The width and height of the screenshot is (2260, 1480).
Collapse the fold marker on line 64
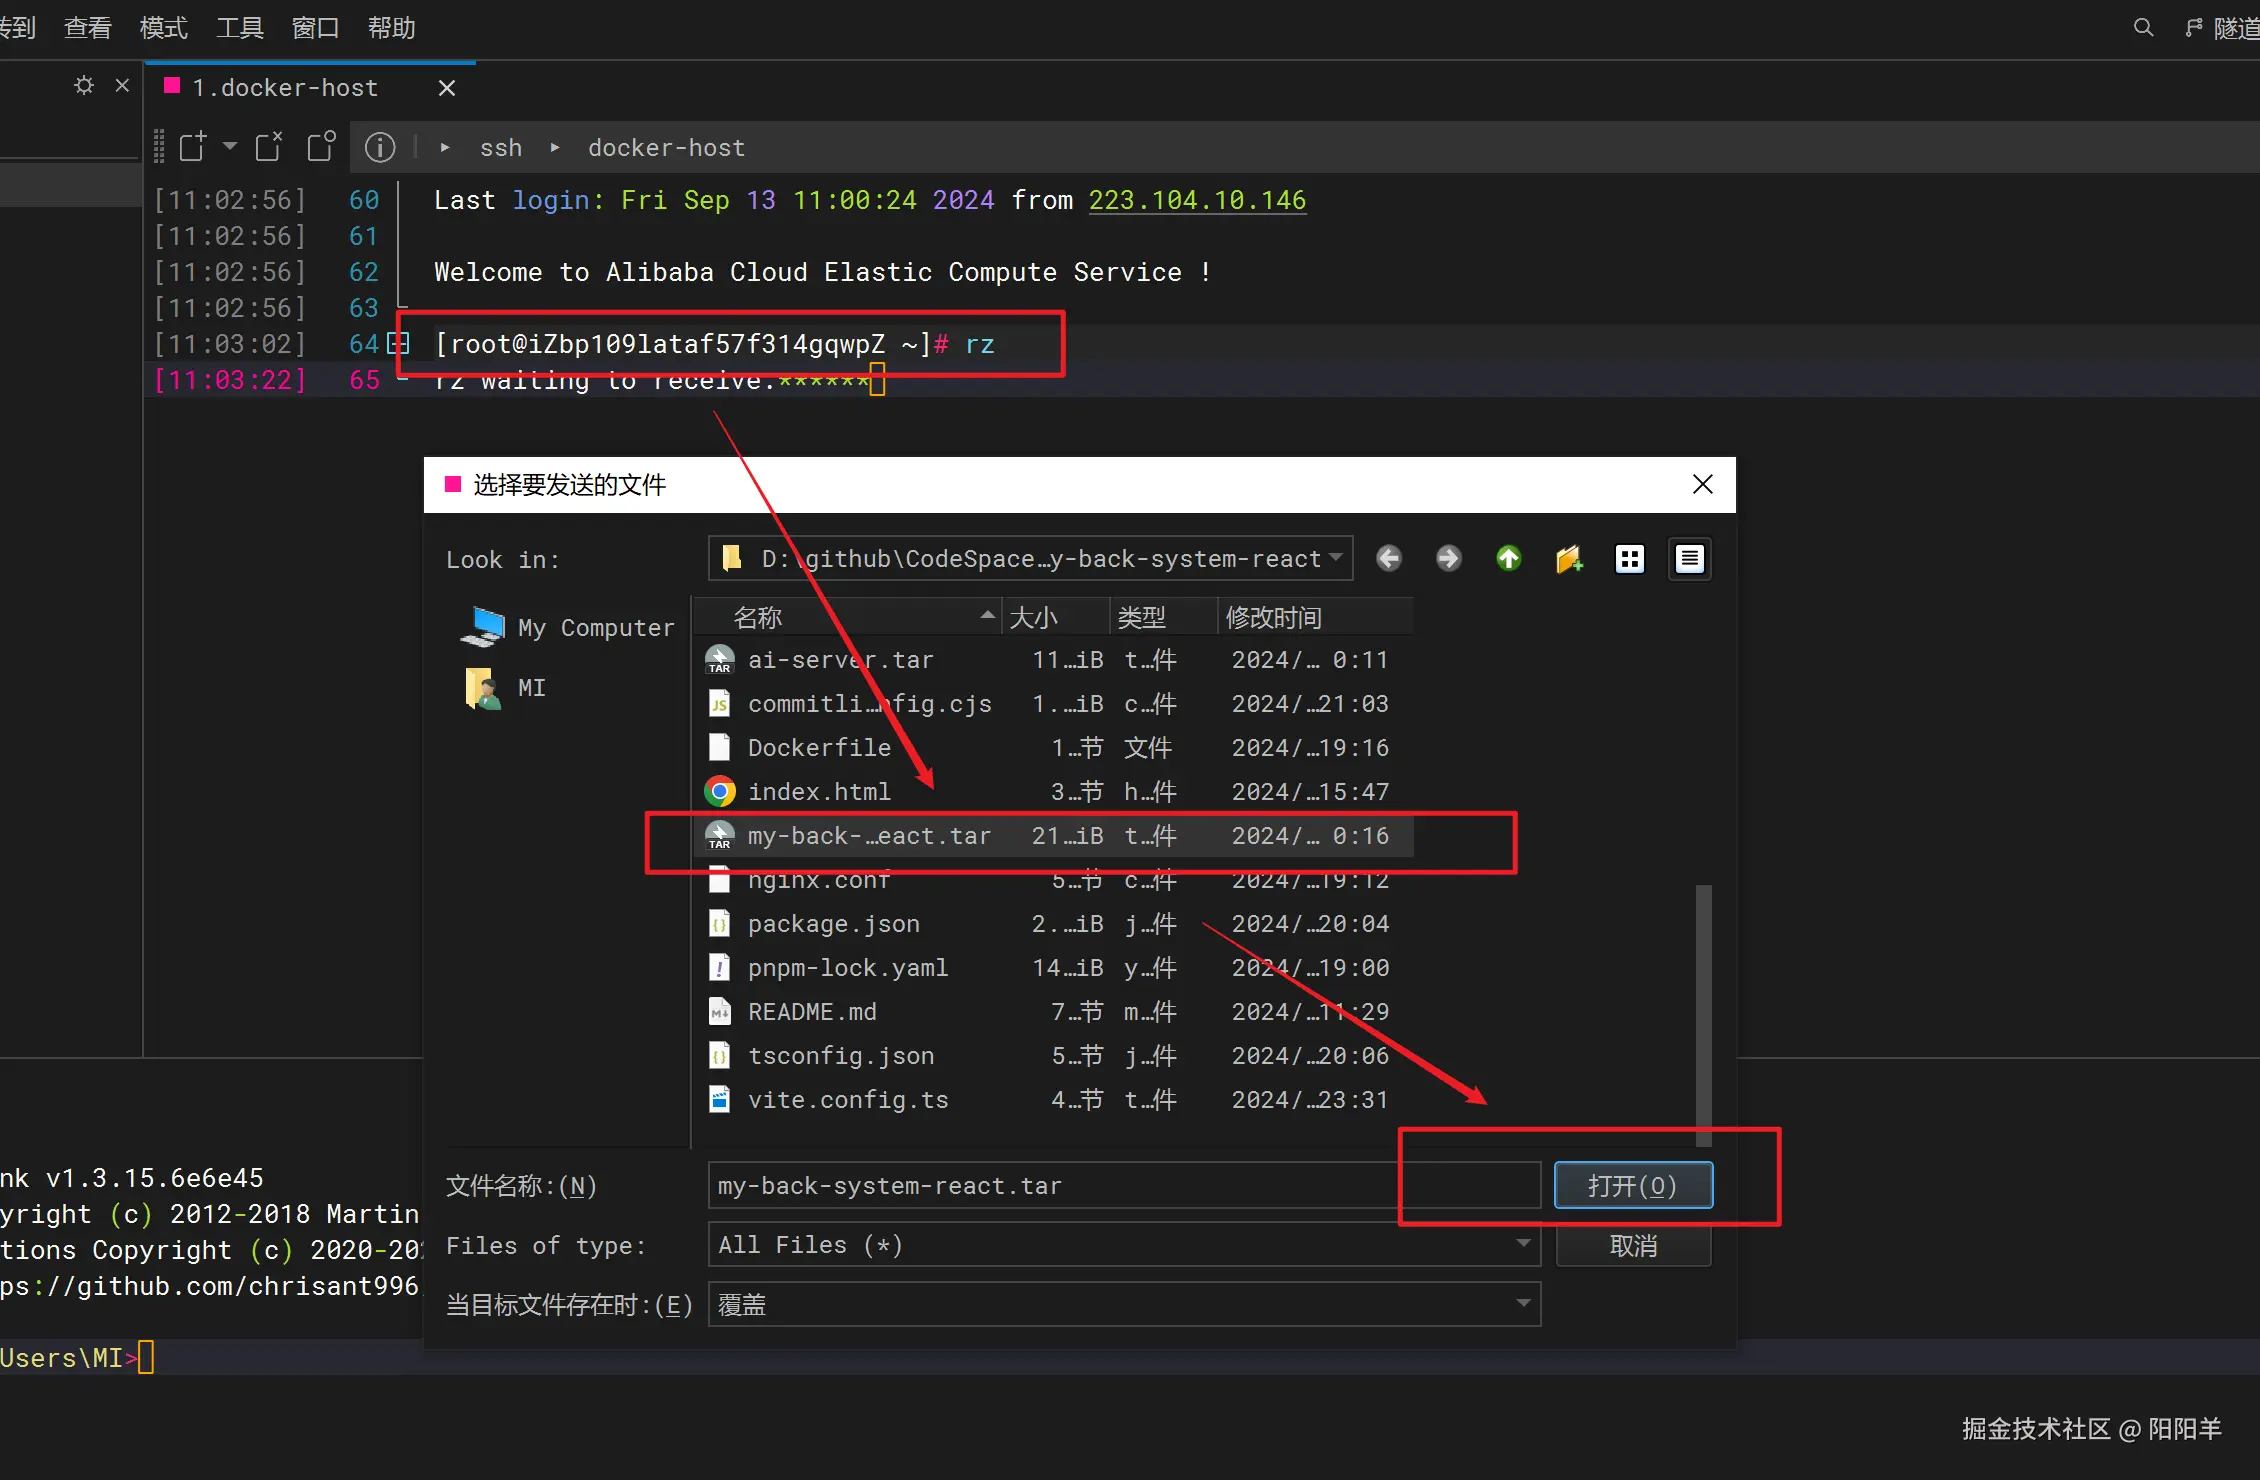pos(398,344)
